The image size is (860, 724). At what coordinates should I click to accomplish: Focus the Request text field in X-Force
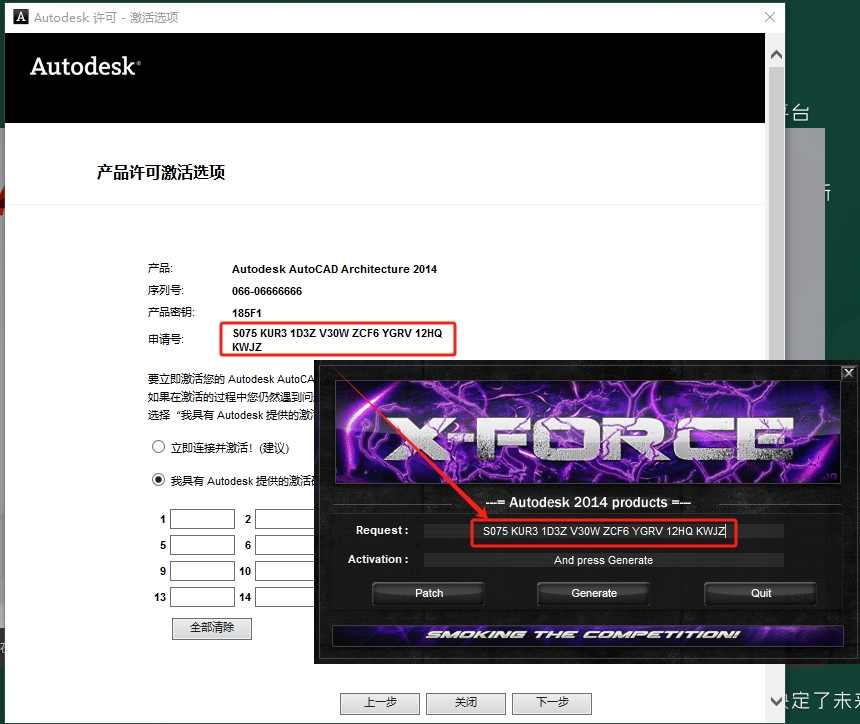(x=603, y=532)
